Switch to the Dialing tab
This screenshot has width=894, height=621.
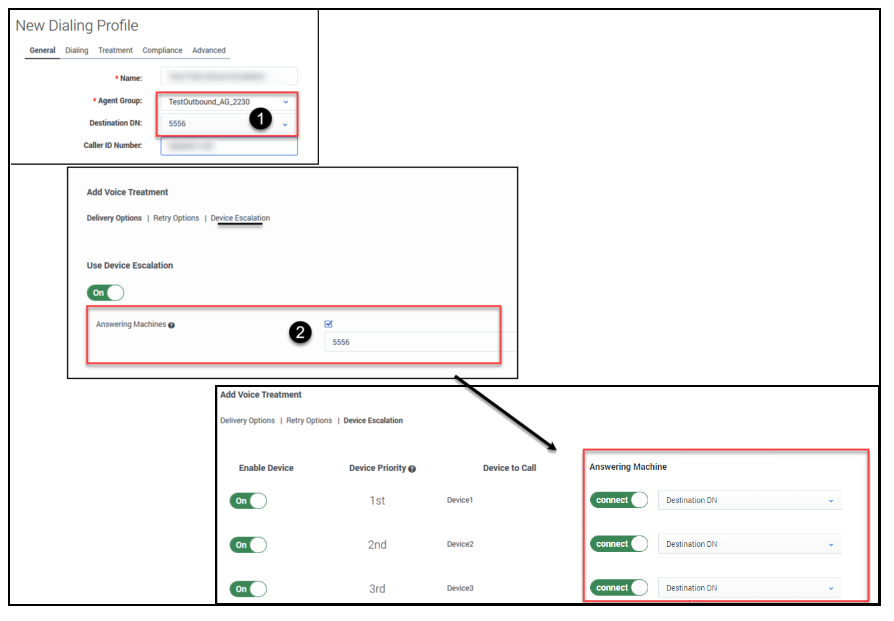(x=77, y=51)
